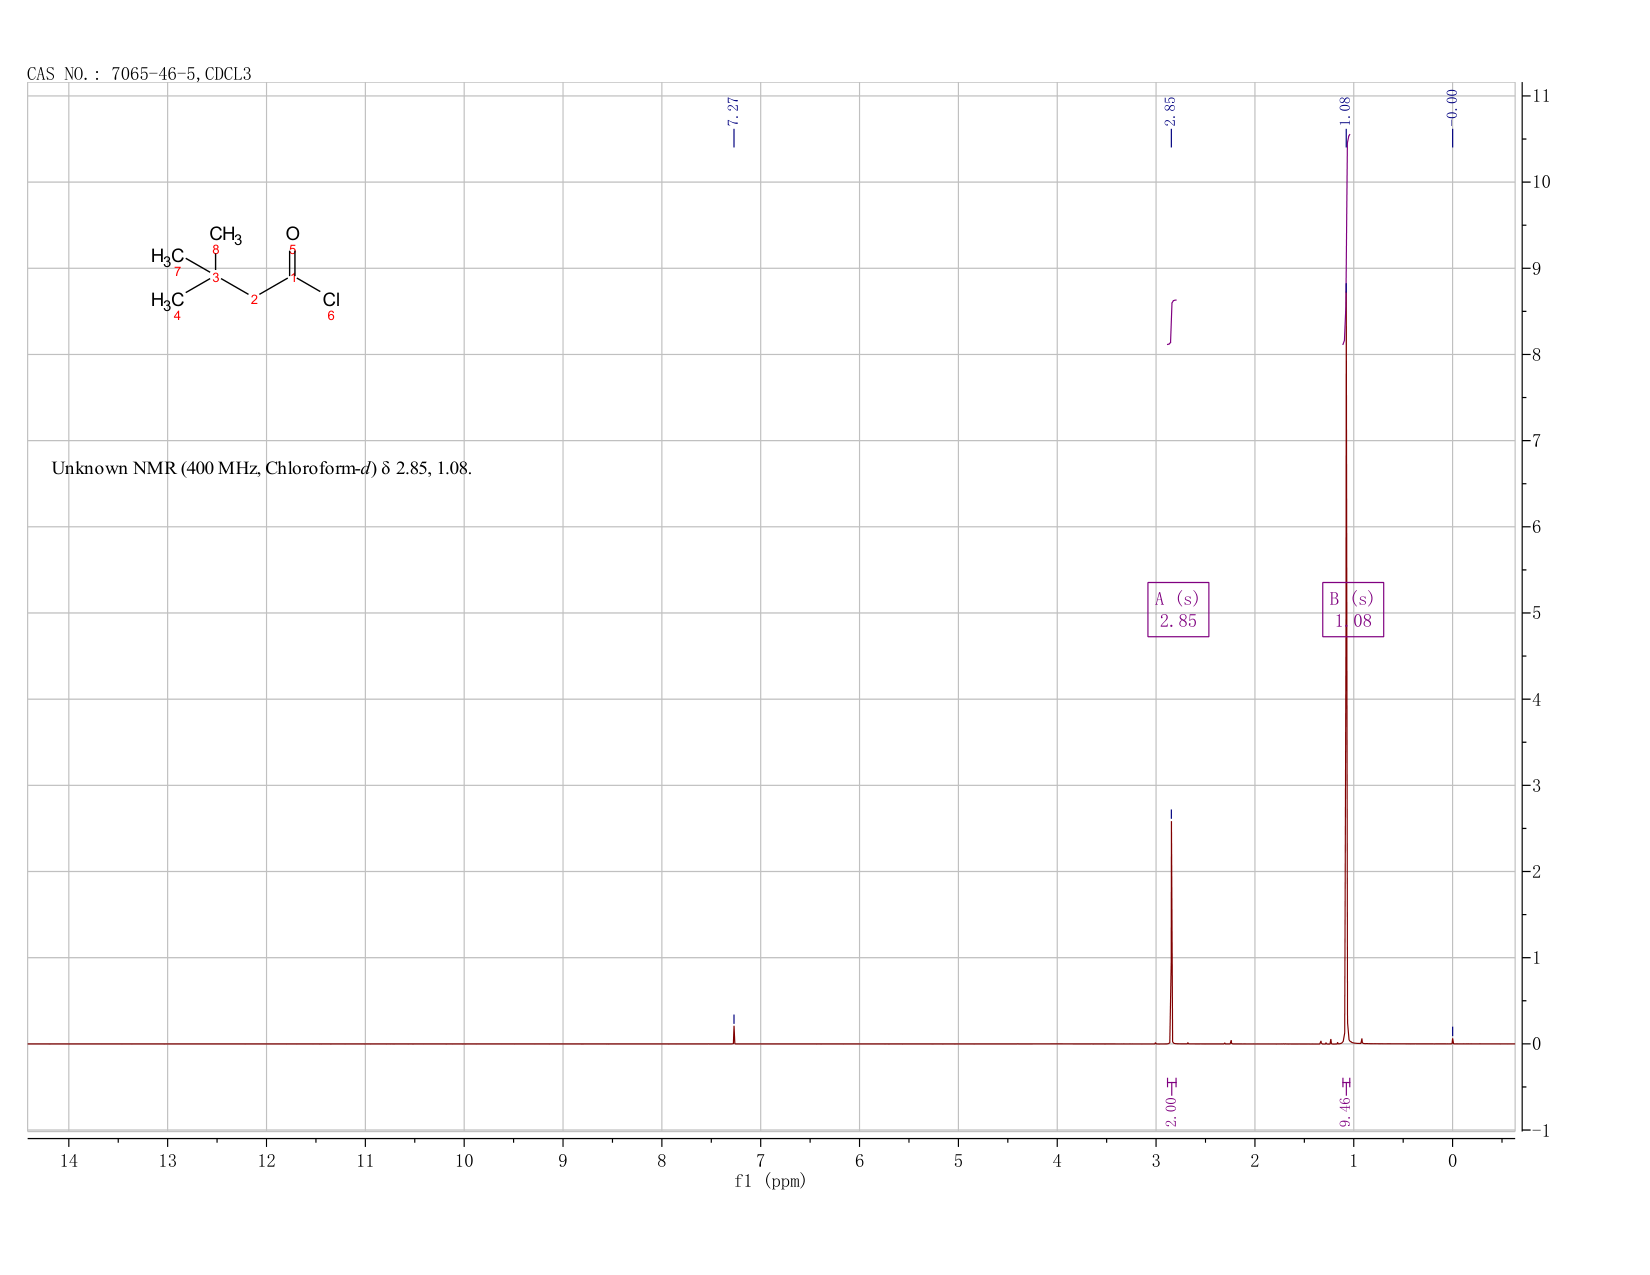This screenshot has height=1275, width=1650.
Task: Select the Cl atom in structure
Action: coord(331,300)
